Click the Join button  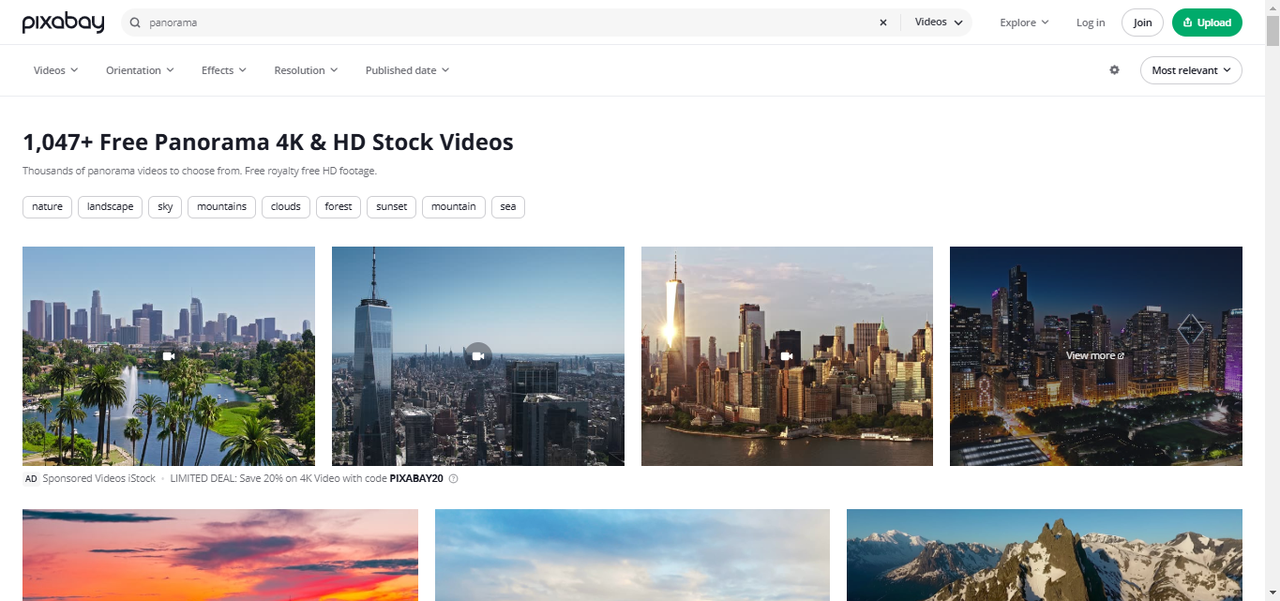pyautogui.click(x=1142, y=22)
